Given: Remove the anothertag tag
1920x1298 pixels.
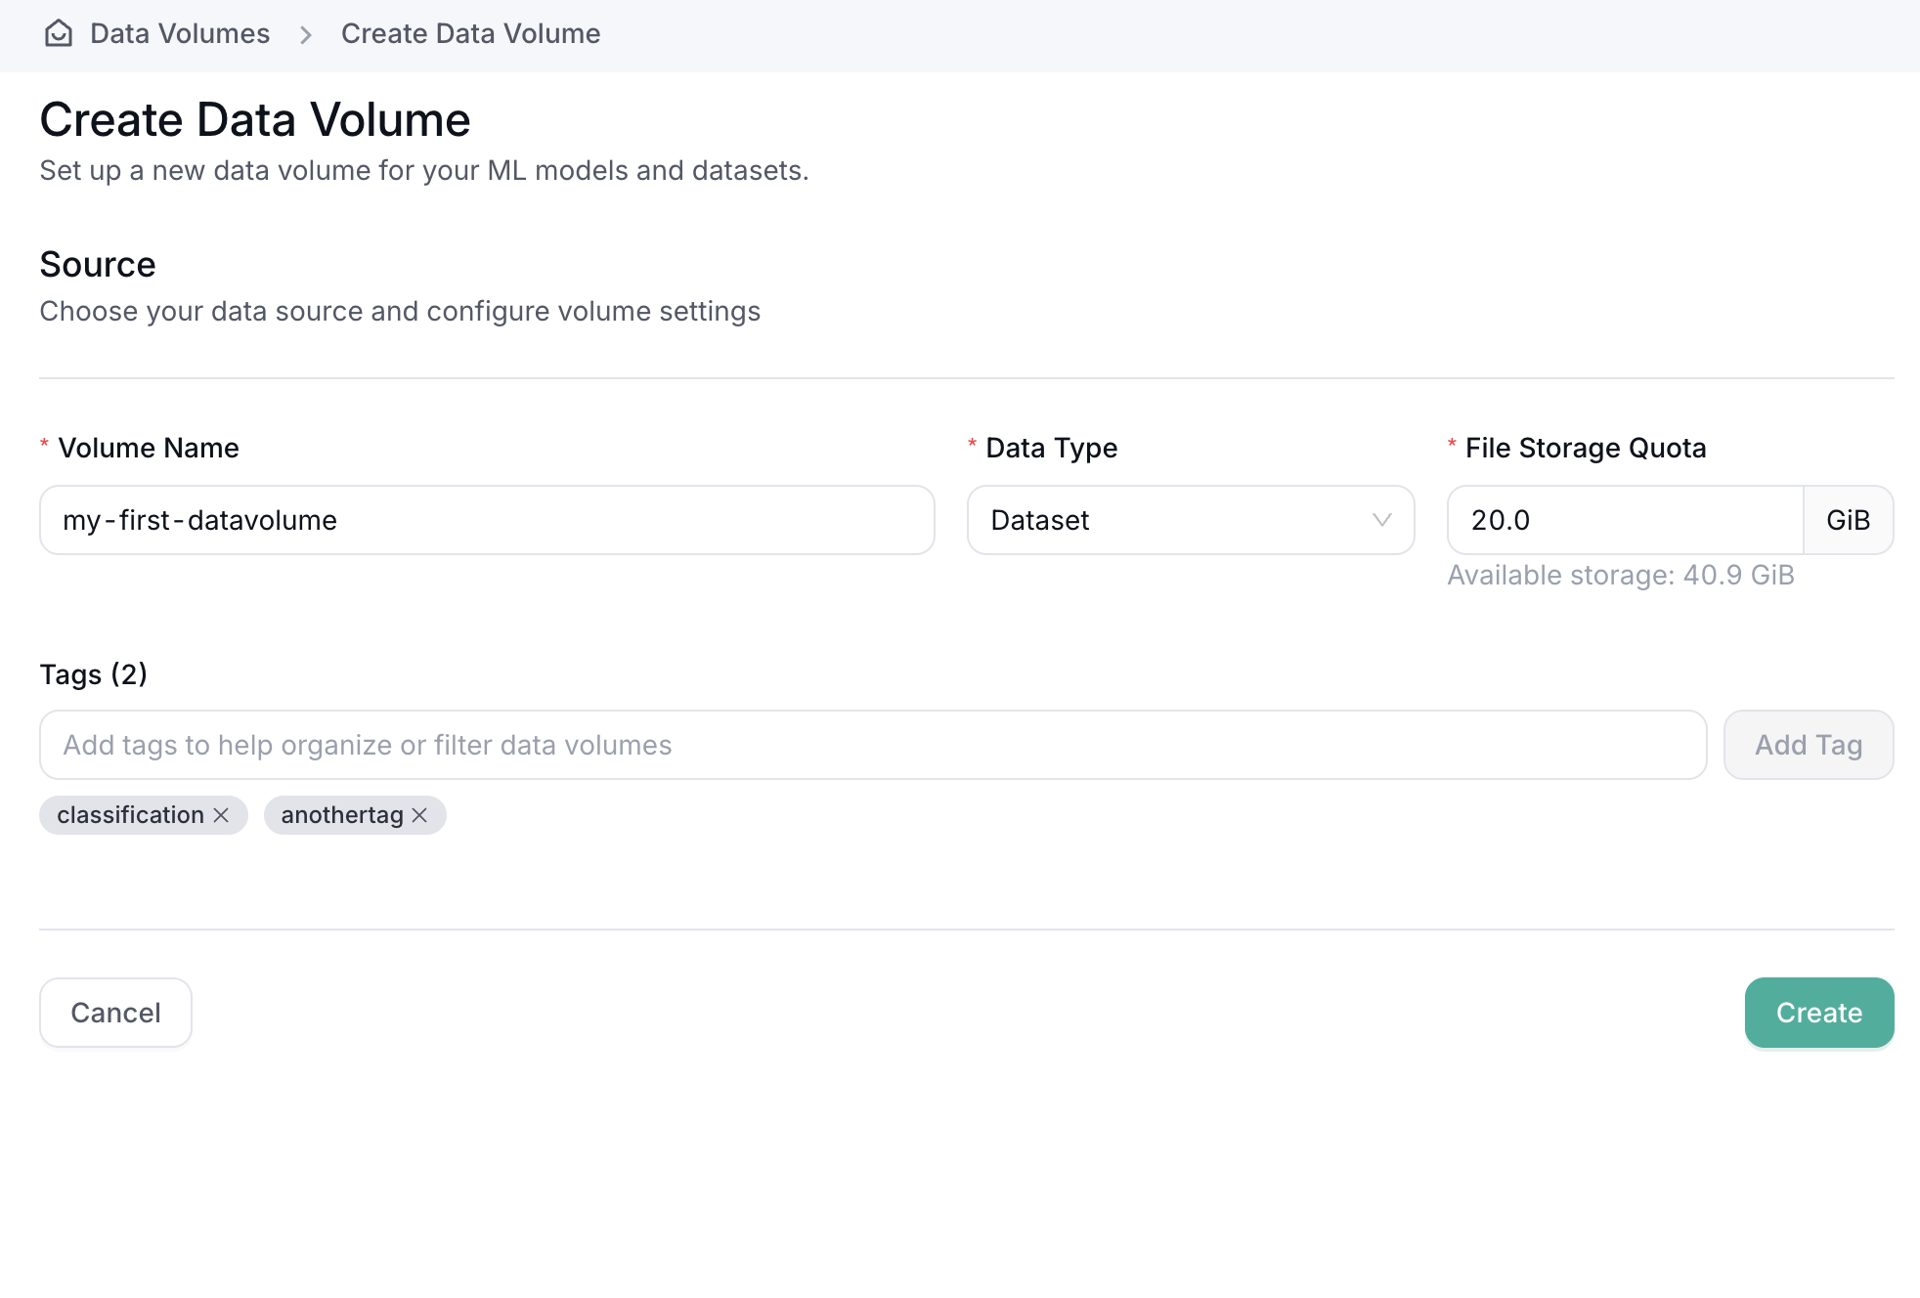Looking at the screenshot, I should click(420, 815).
